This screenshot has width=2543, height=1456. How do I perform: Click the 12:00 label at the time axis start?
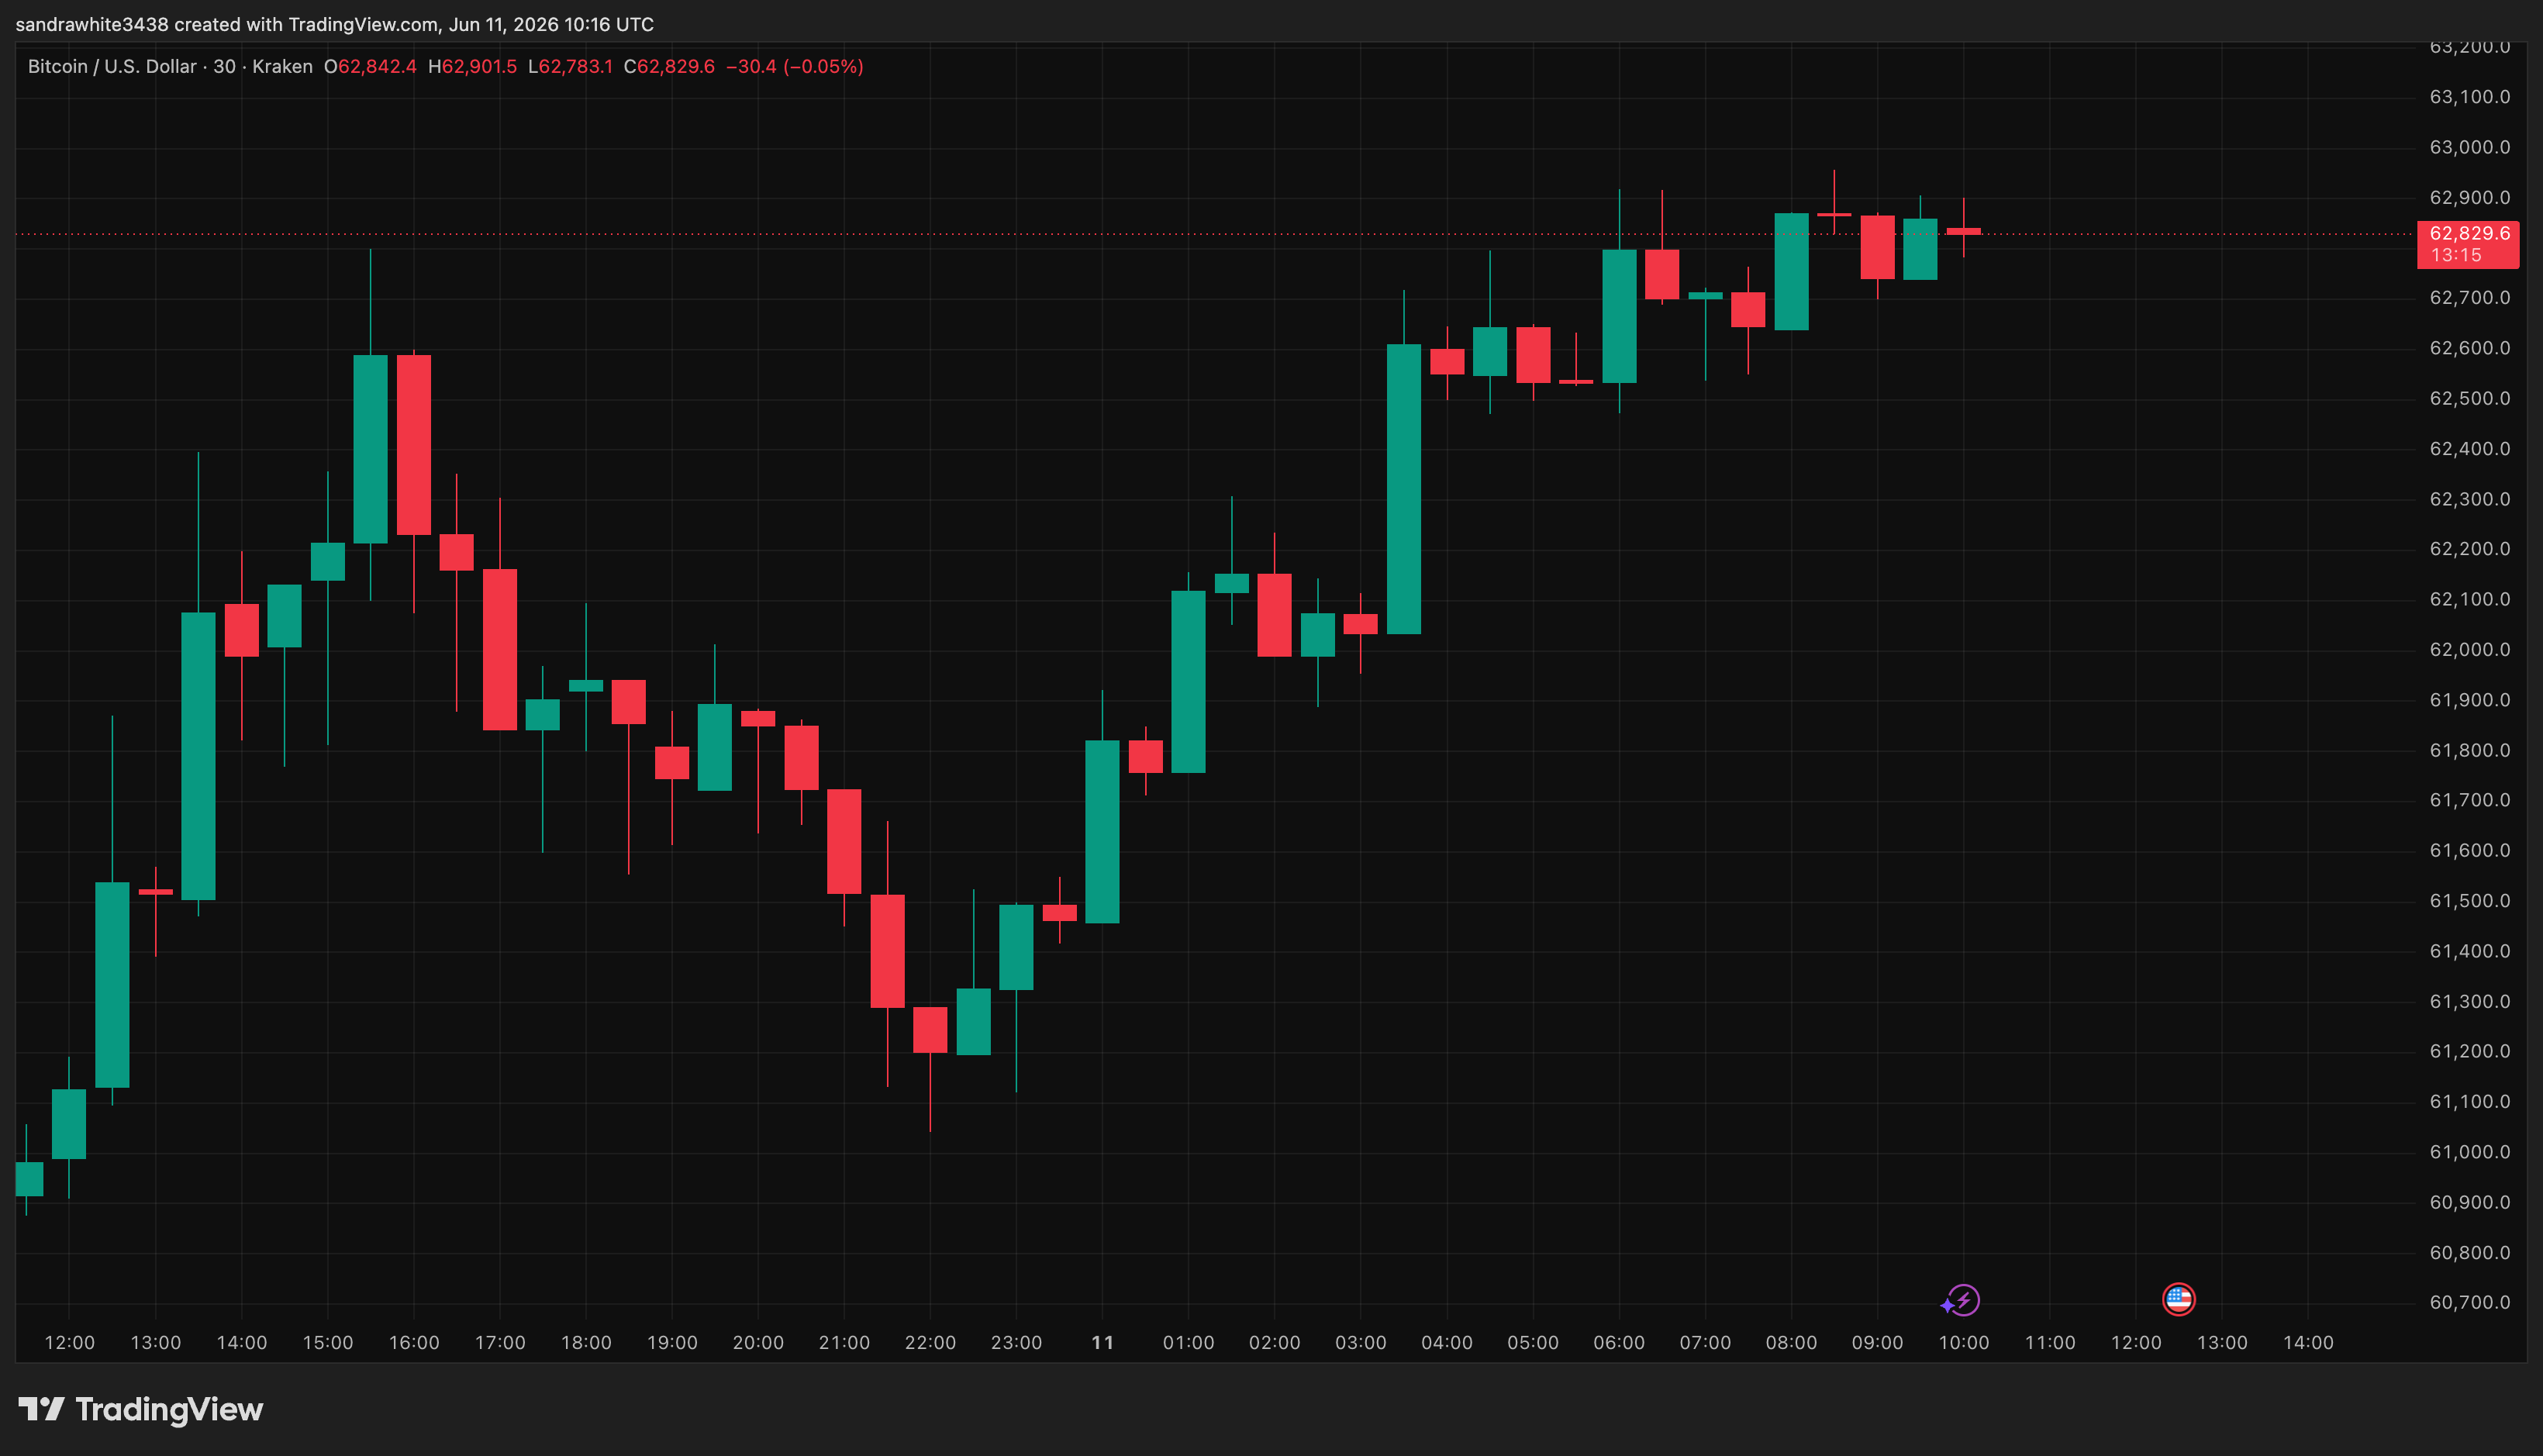[69, 1342]
